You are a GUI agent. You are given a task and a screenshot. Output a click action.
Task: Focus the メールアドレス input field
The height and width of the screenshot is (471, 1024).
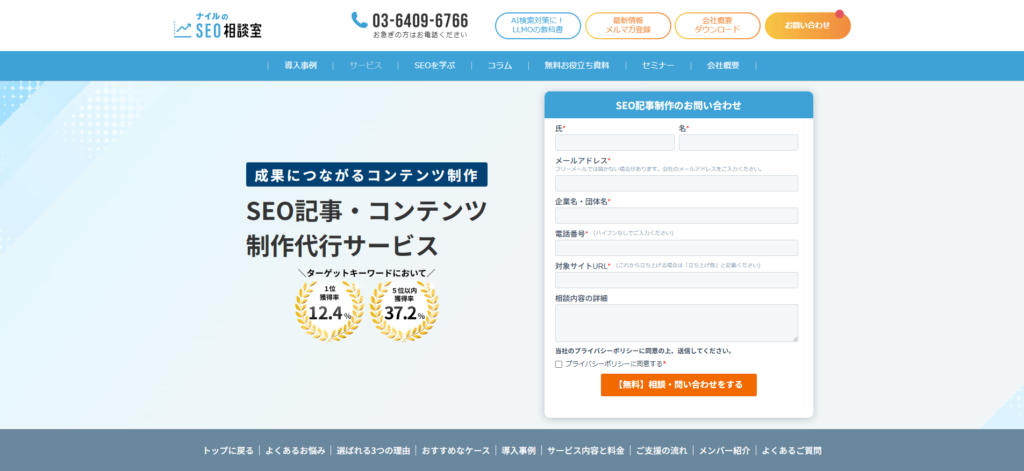[x=677, y=183]
